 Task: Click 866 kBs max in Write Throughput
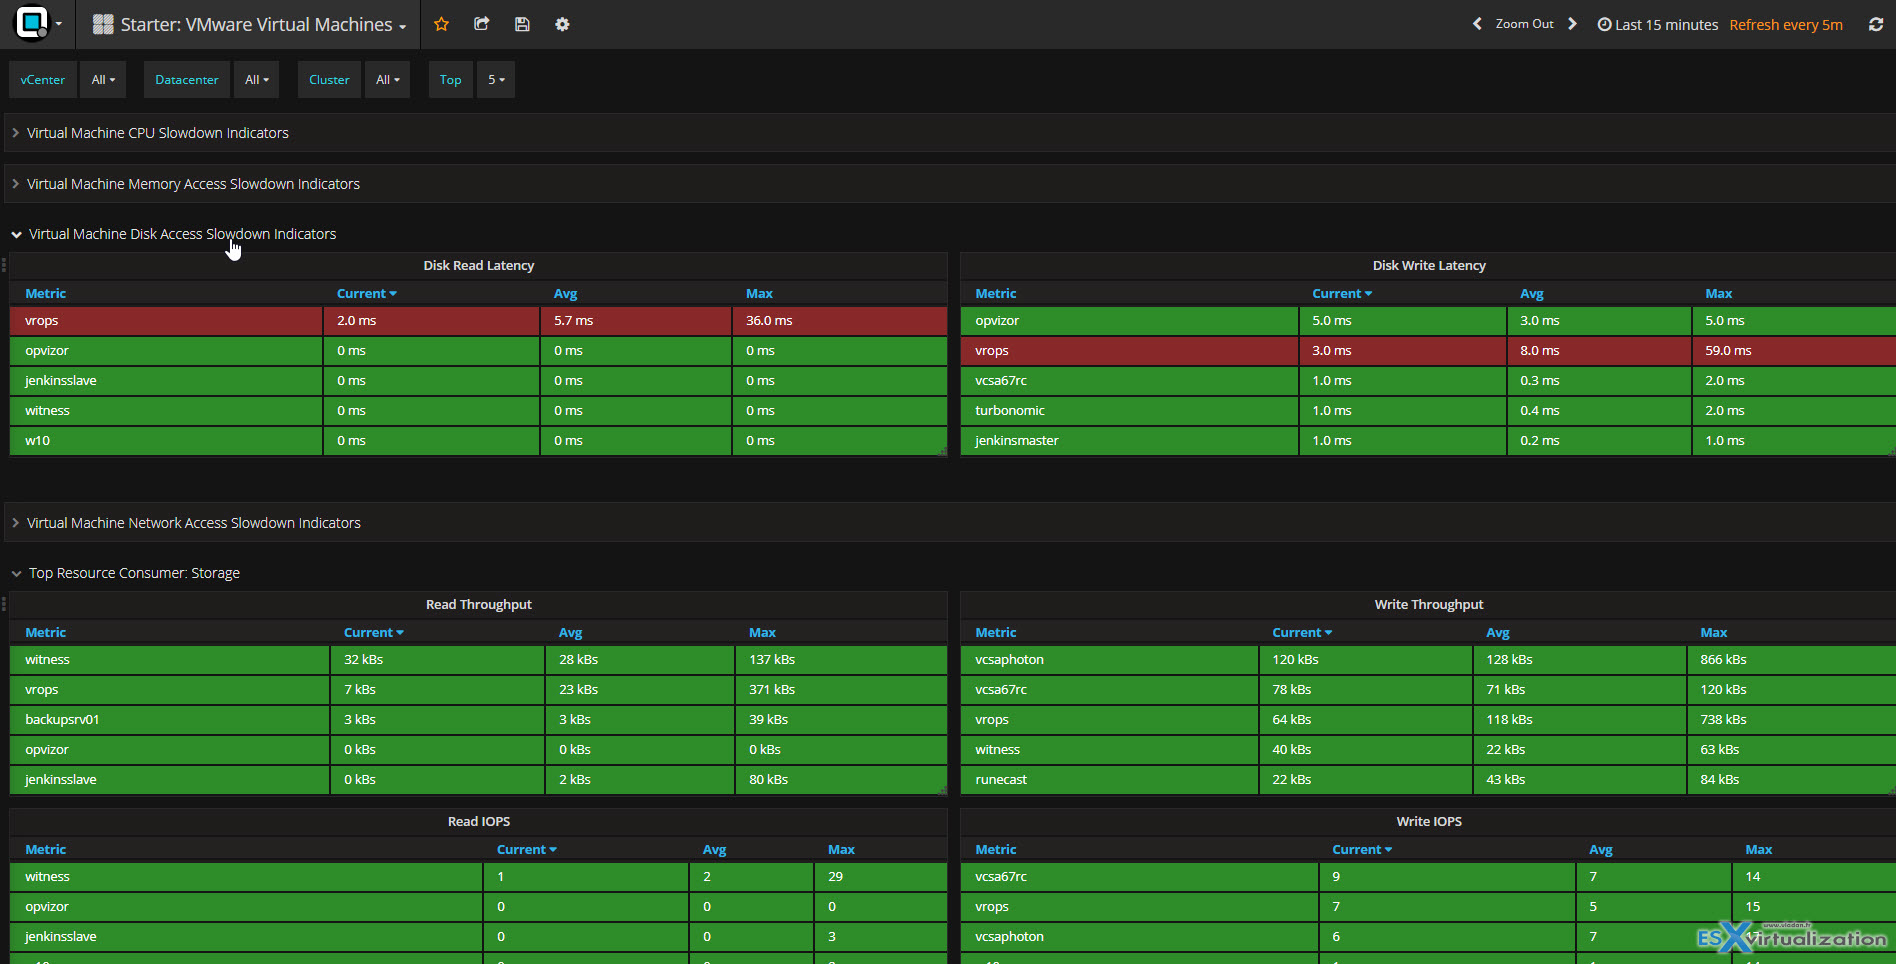pos(1723,660)
